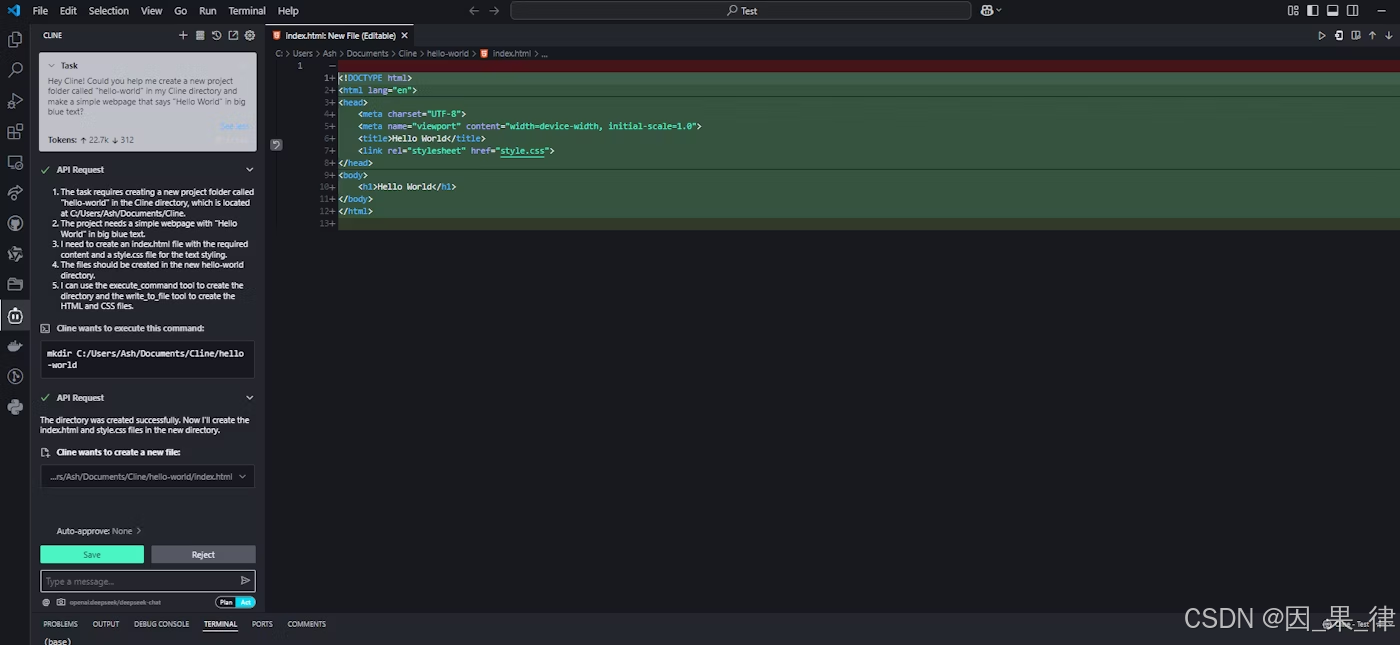This screenshot has height=645, width=1400.
Task: Collapse first API Request section
Action: click(249, 170)
